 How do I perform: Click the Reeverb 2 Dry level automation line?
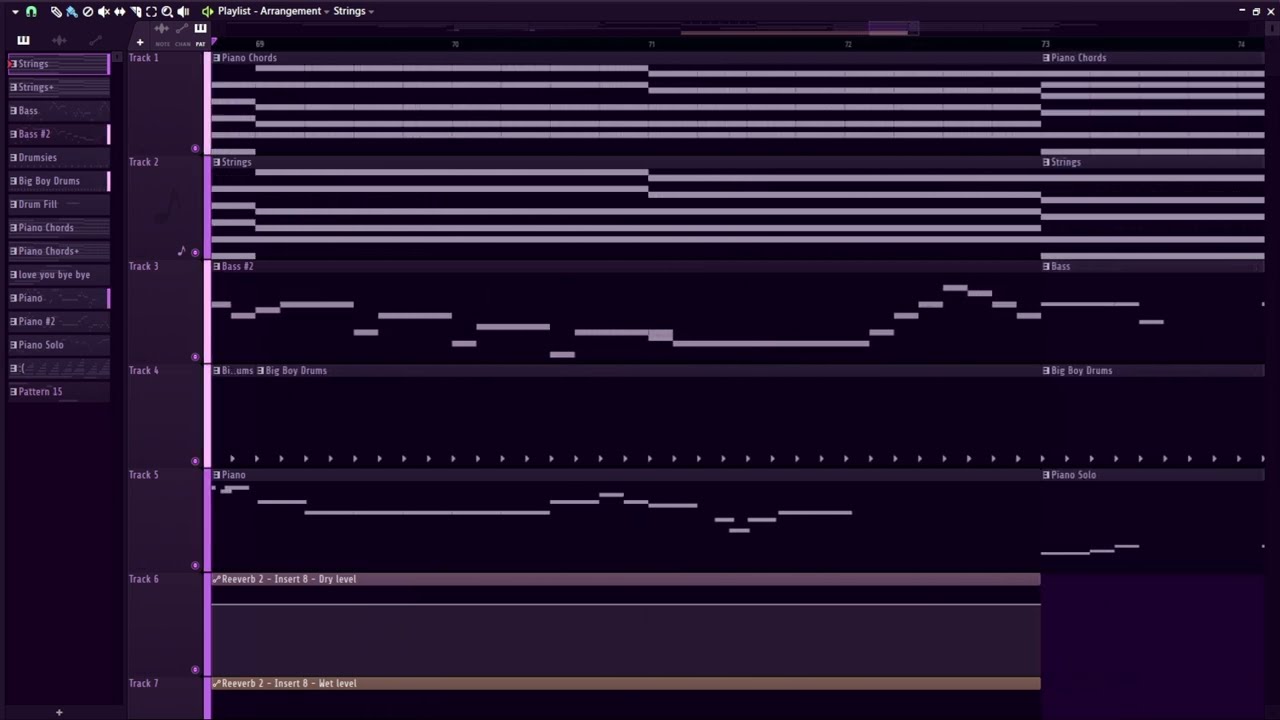[x=626, y=604]
